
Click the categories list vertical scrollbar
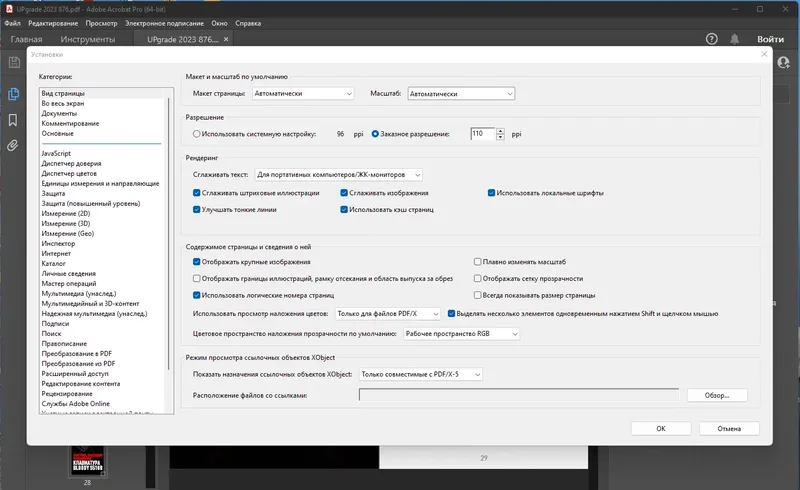(169, 232)
